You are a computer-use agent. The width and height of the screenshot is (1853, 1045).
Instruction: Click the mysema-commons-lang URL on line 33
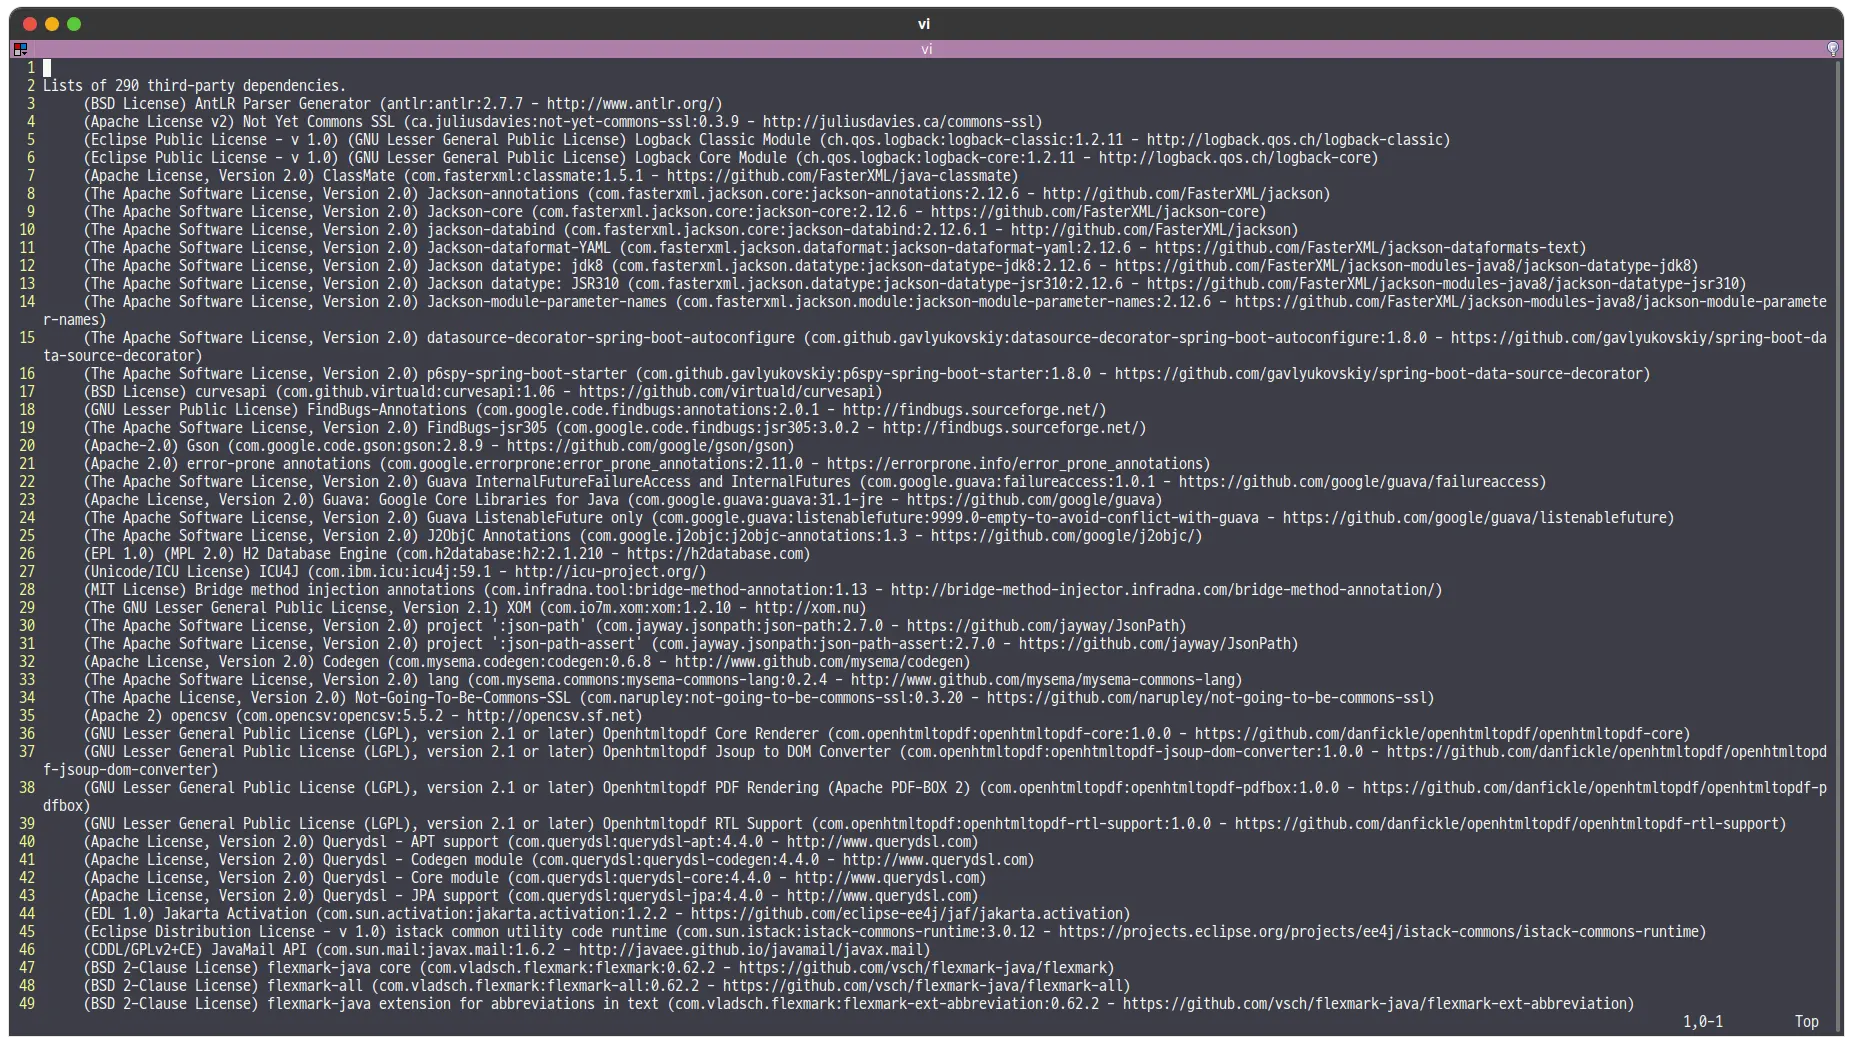(1042, 680)
